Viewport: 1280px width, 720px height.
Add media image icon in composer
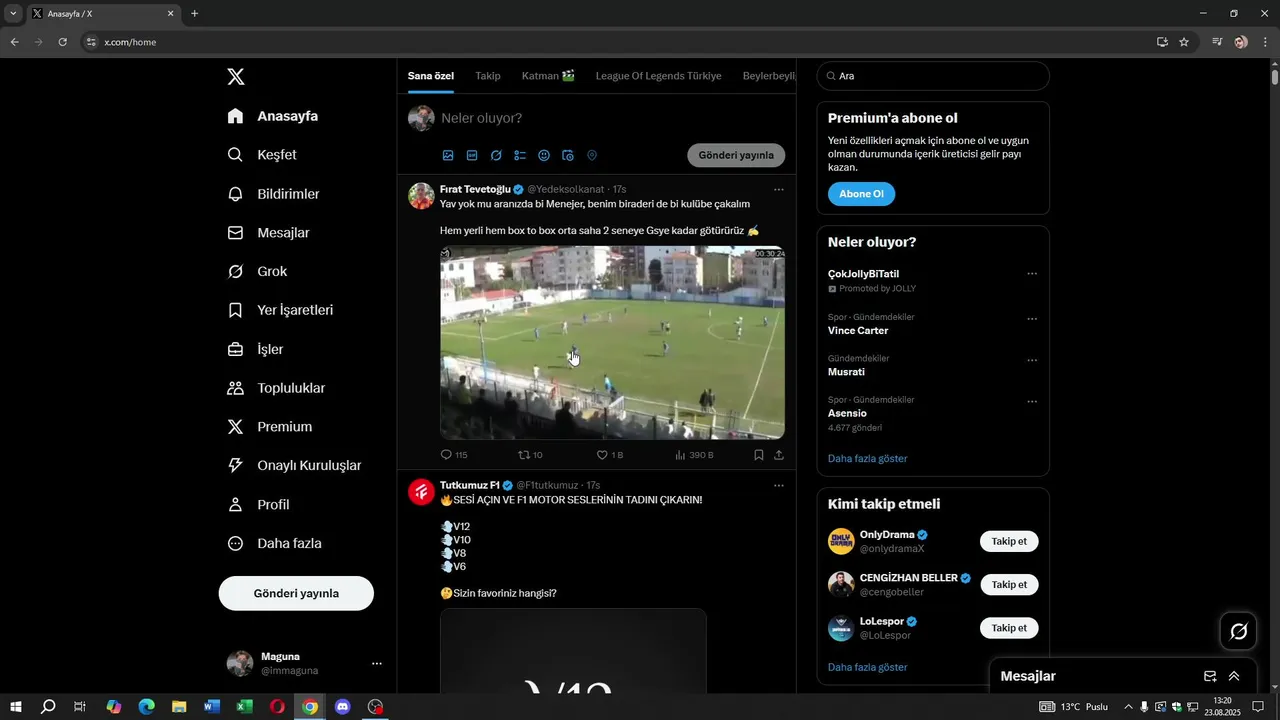pos(448,156)
